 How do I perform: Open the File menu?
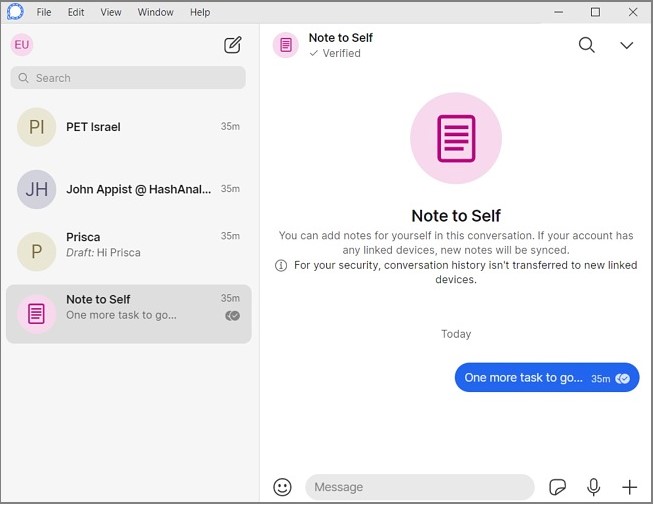point(44,12)
